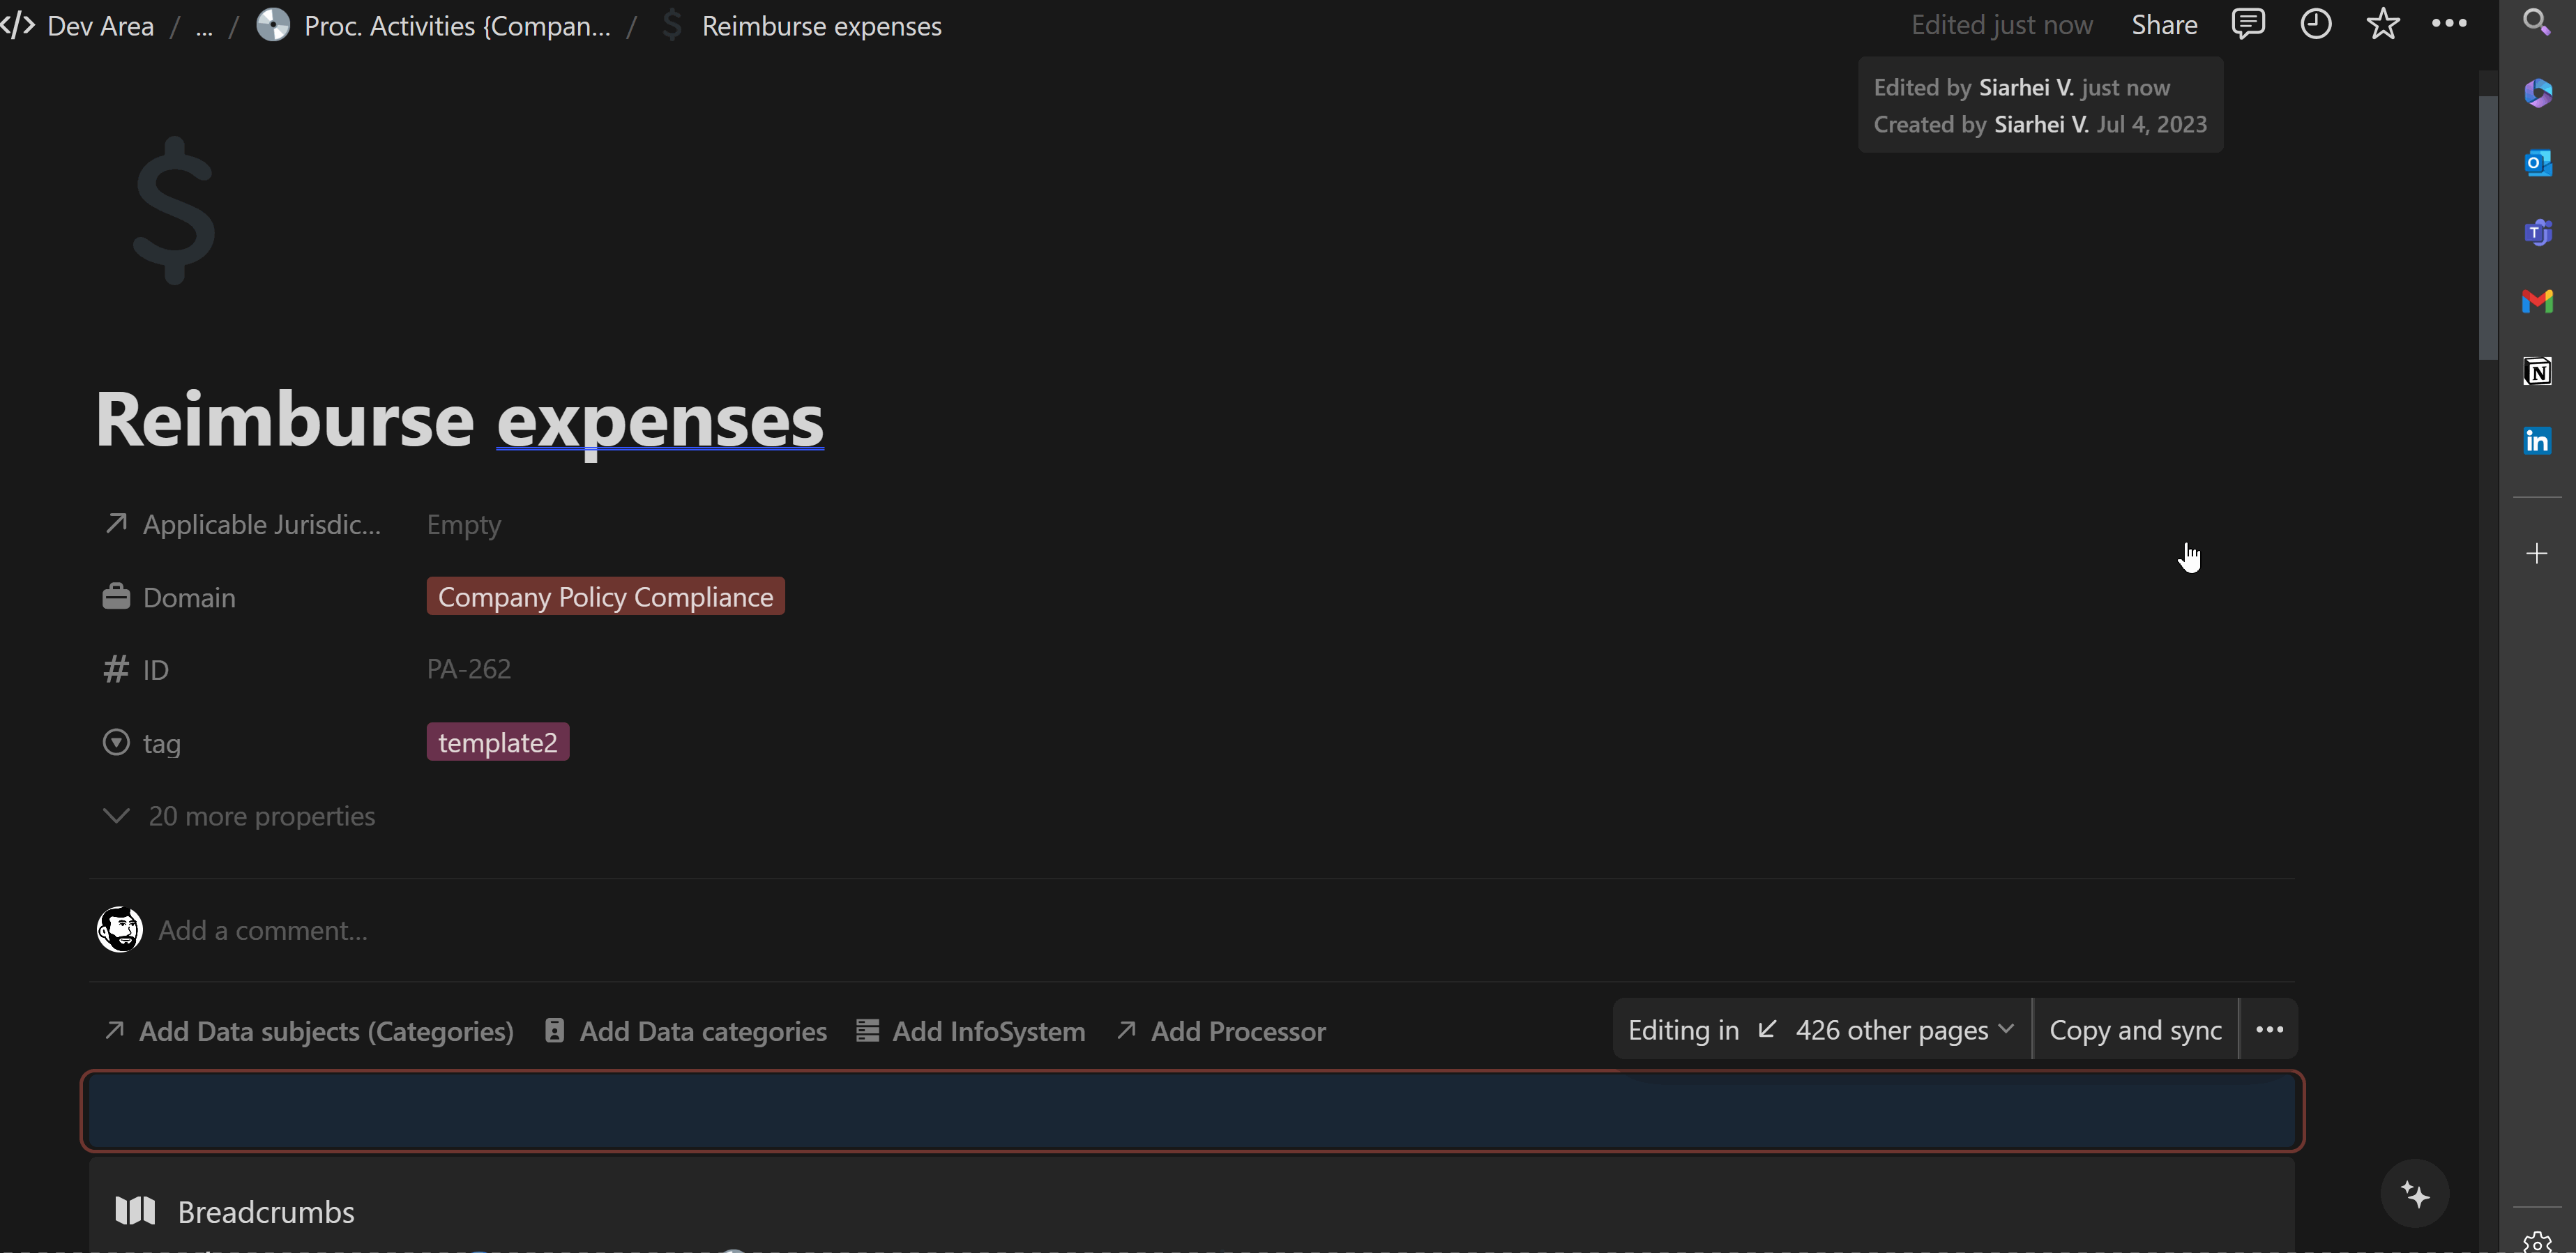
Task: Open the top-right page options menu
Action: coord(2449,24)
